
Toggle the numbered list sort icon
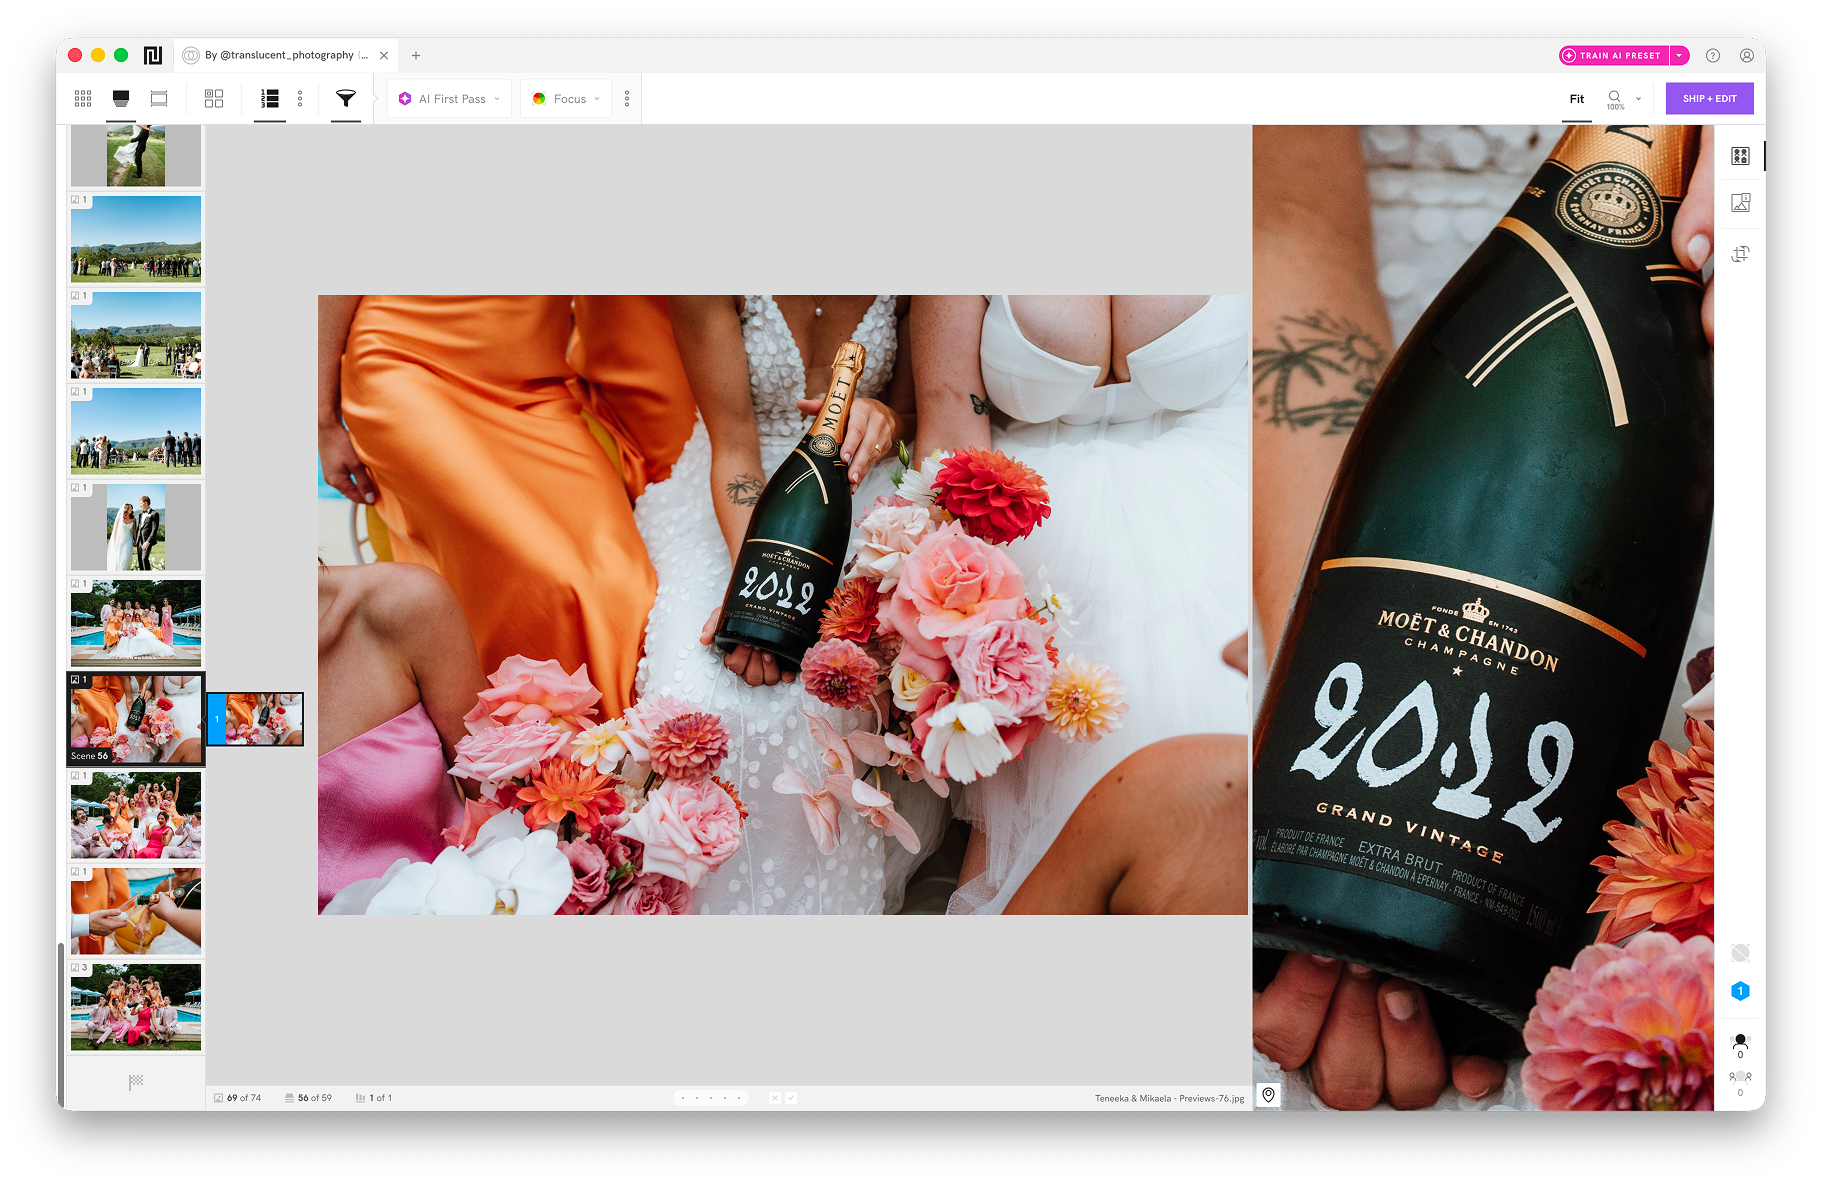click(x=270, y=98)
